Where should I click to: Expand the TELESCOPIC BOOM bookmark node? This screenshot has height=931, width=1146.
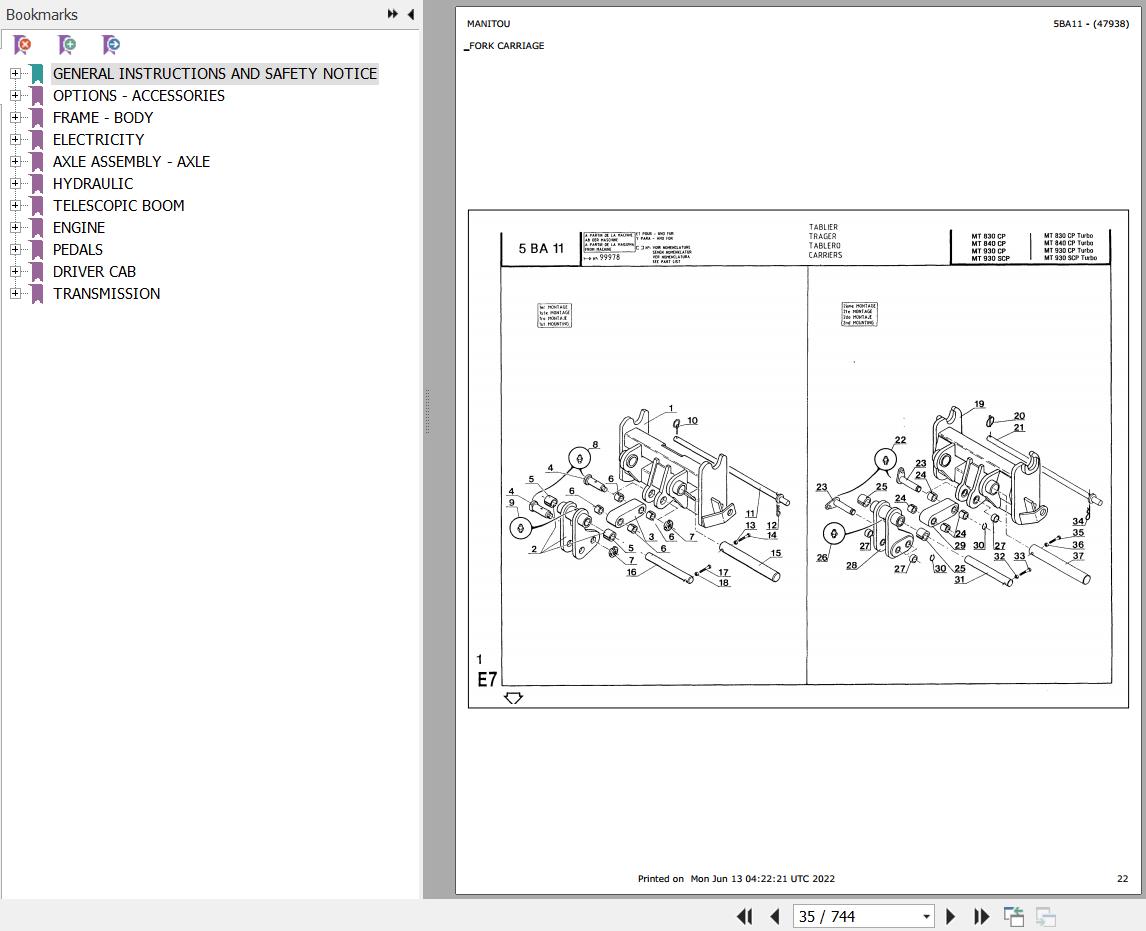click(15, 205)
